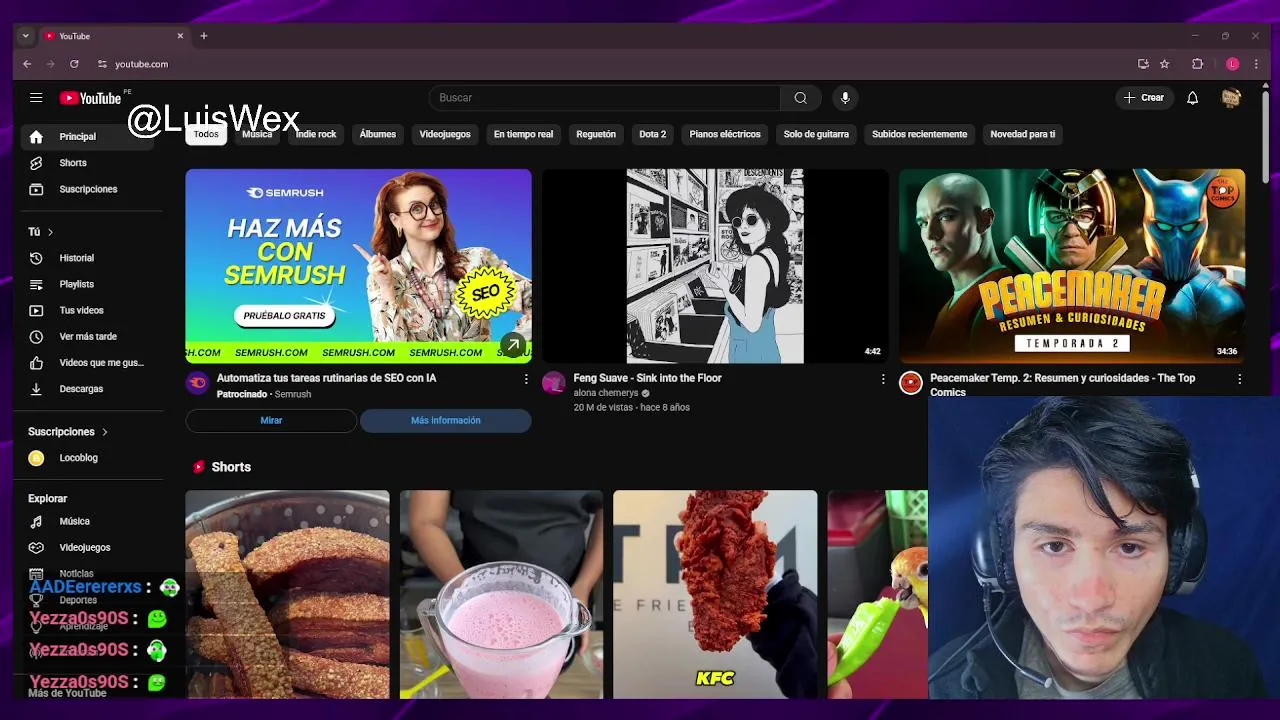This screenshot has height=720, width=1280.
Task: Click the Crear button
Action: tap(1144, 98)
